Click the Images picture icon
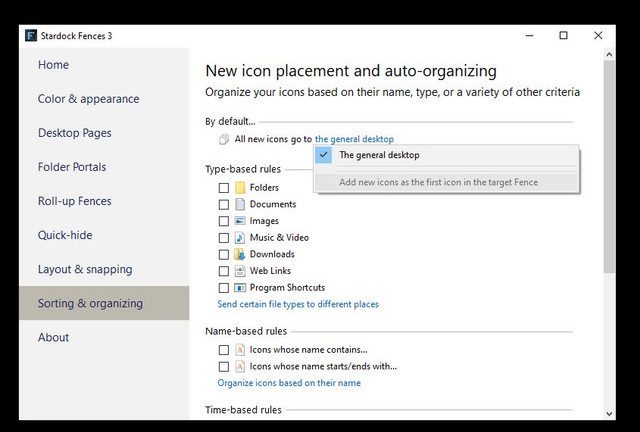Screen dimensions: 640x432 (240, 221)
